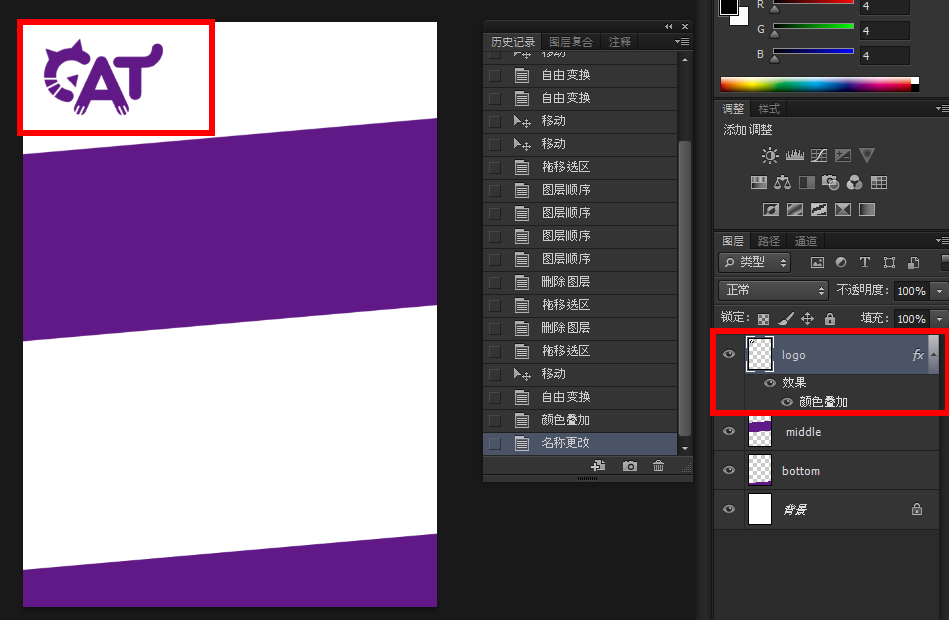The image size is (949, 620).
Task: Select the middle layer
Action: 827,431
